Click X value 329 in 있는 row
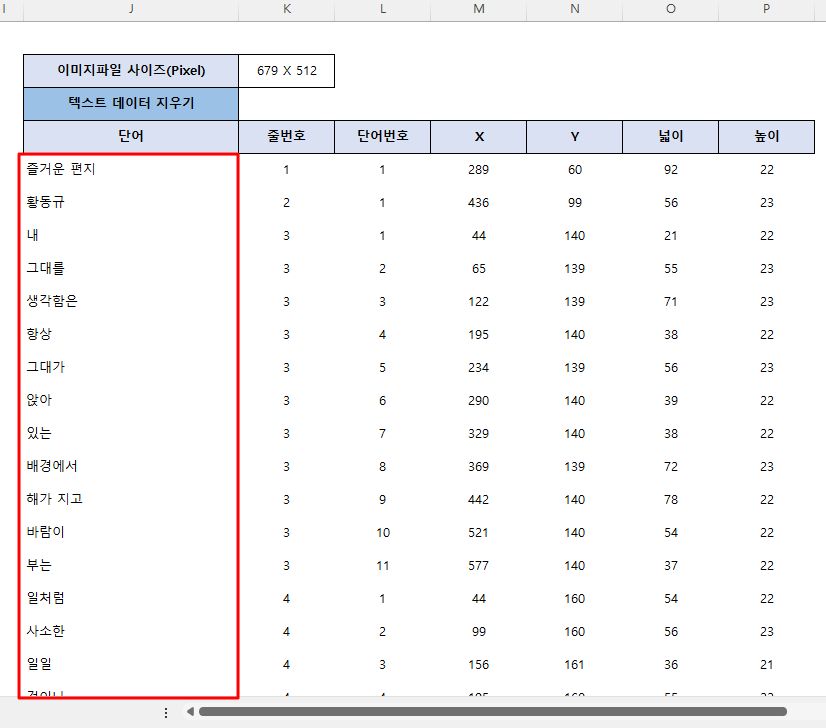The height and width of the screenshot is (728, 826). coord(478,434)
